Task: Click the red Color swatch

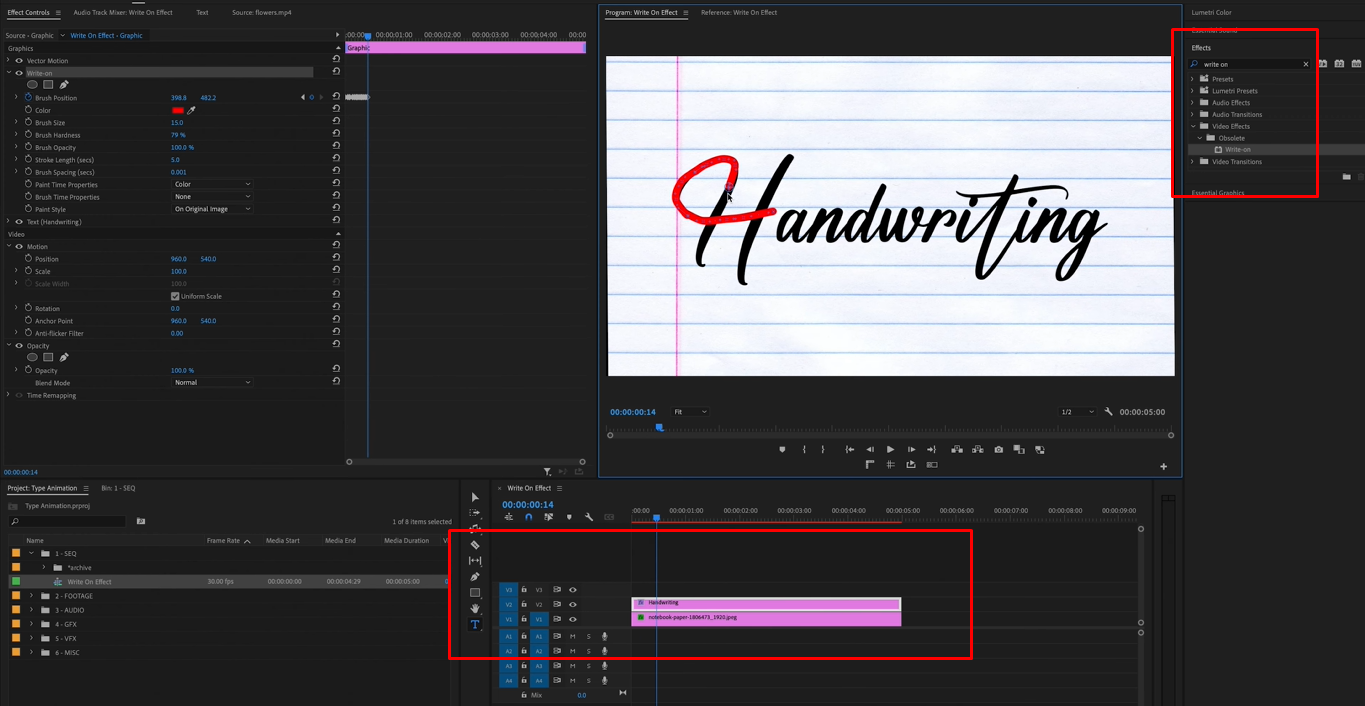Action: (x=178, y=110)
